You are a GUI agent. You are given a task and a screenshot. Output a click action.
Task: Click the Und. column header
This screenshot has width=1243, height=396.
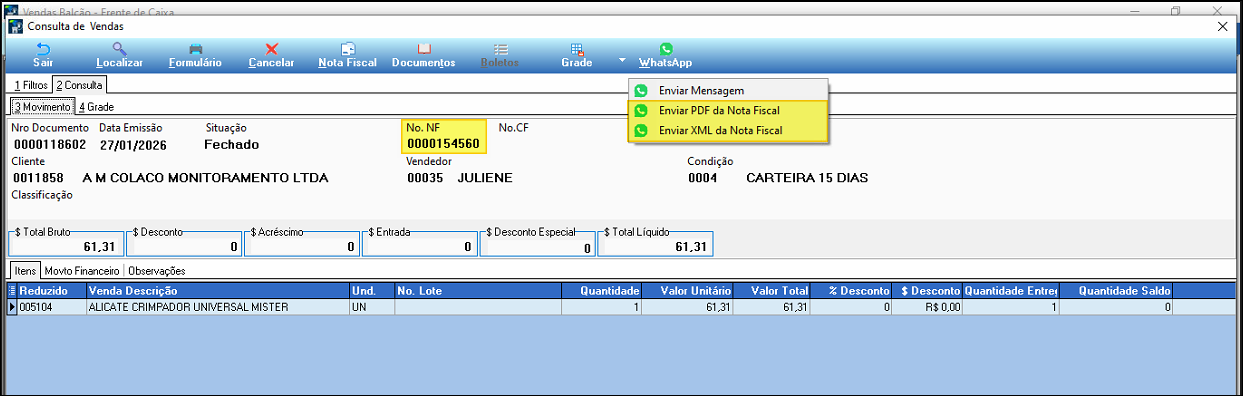click(x=372, y=291)
